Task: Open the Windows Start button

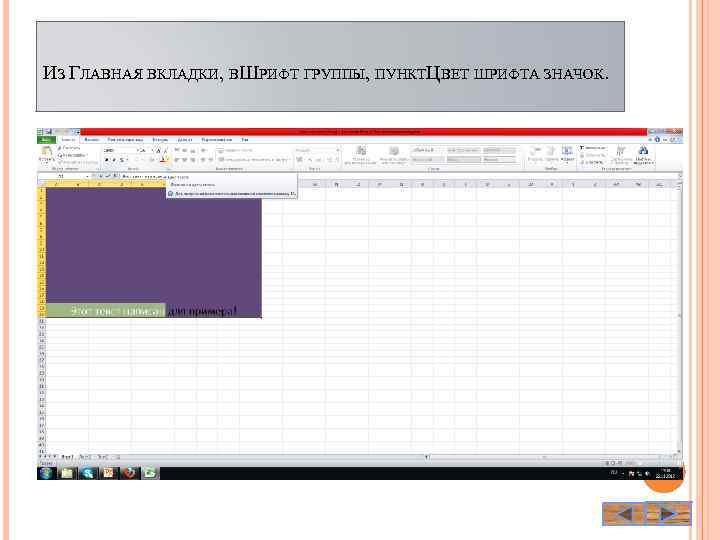Action: (x=46, y=473)
